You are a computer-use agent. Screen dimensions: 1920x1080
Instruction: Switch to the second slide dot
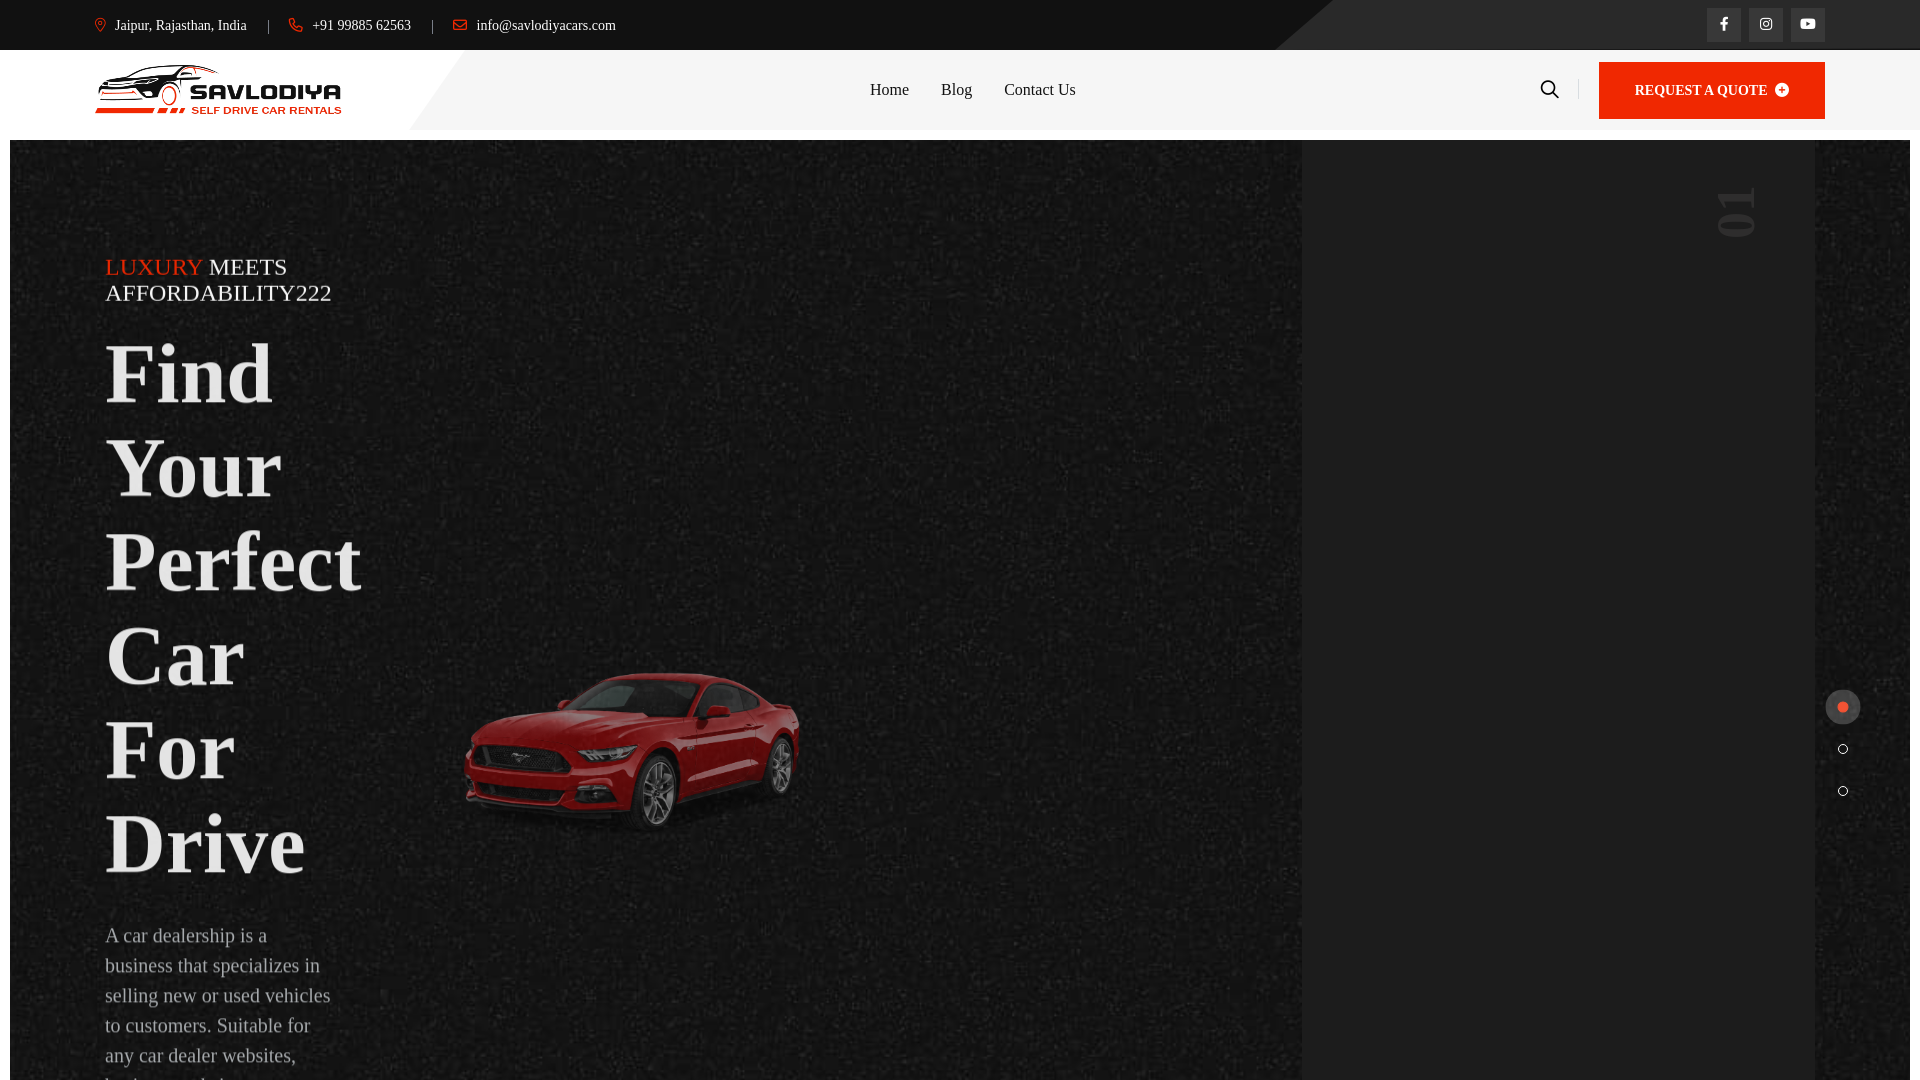pyautogui.click(x=1842, y=749)
